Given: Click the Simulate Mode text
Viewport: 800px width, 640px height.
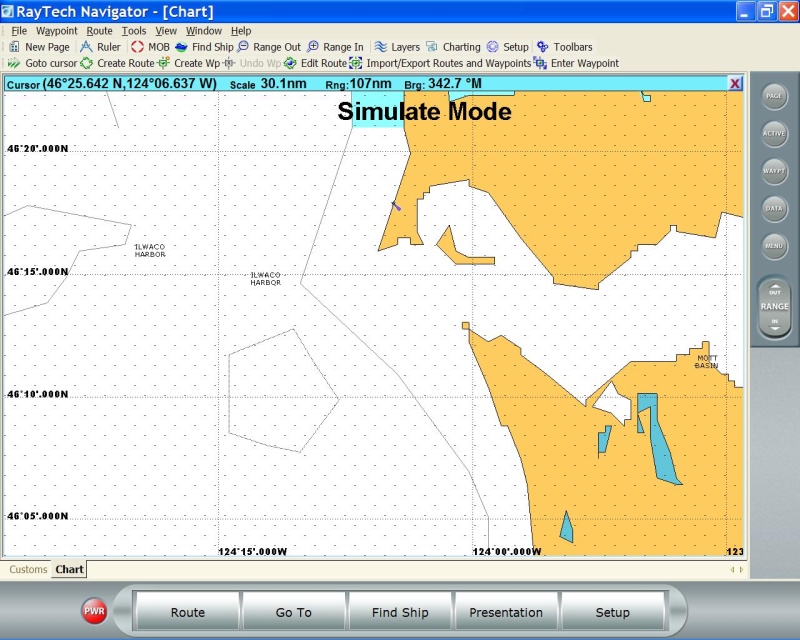Looking at the screenshot, I should click(x=424, y=112).
